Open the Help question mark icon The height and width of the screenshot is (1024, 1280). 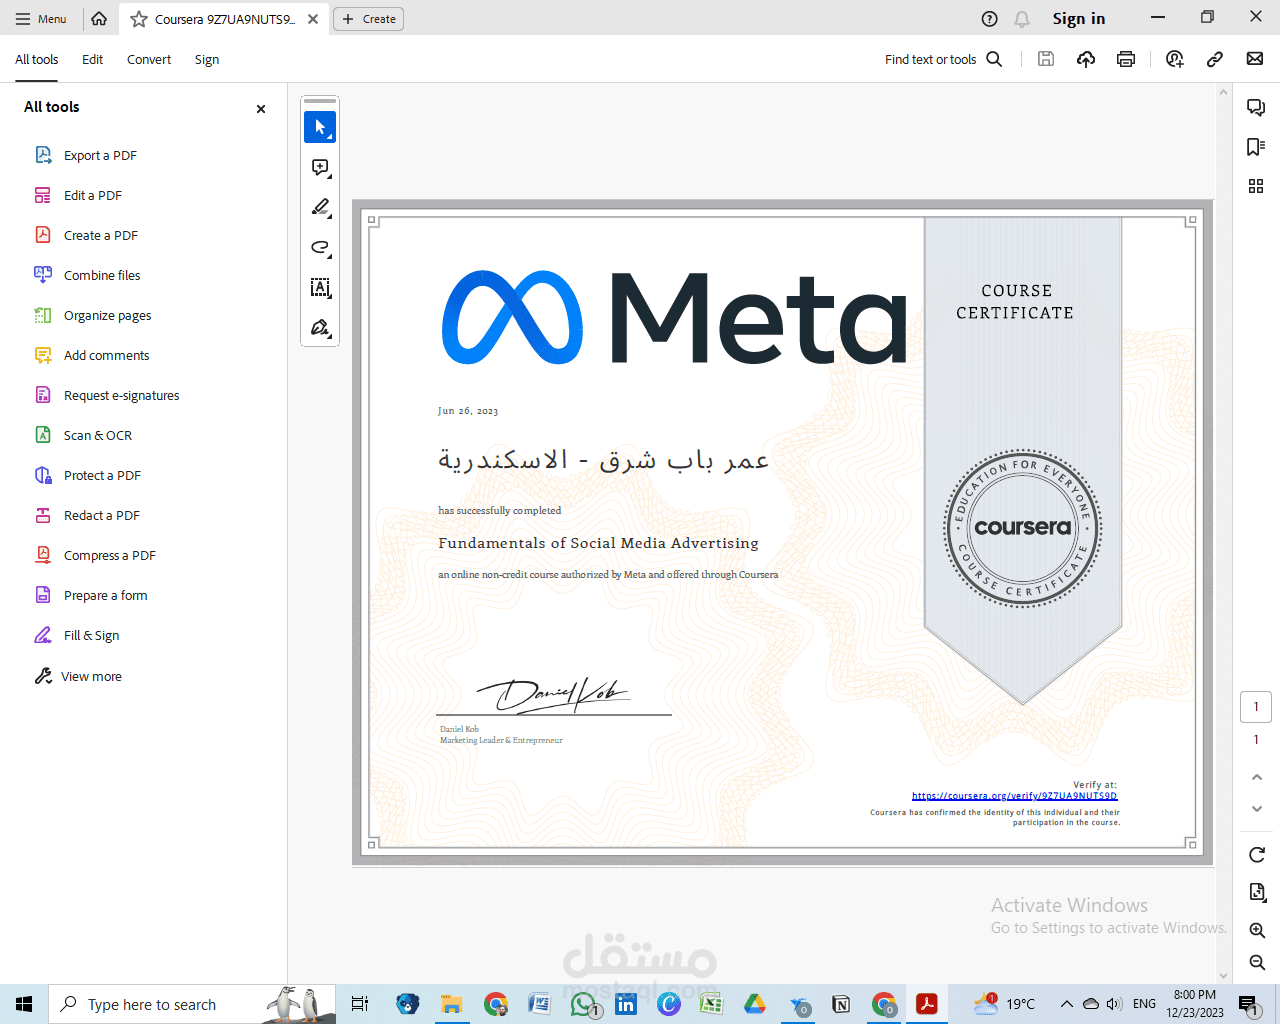point(989,19)
